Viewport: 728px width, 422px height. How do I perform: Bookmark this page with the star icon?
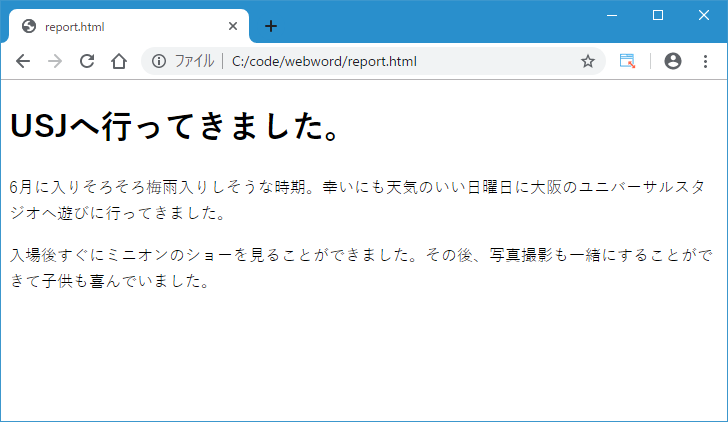point(588,61)
